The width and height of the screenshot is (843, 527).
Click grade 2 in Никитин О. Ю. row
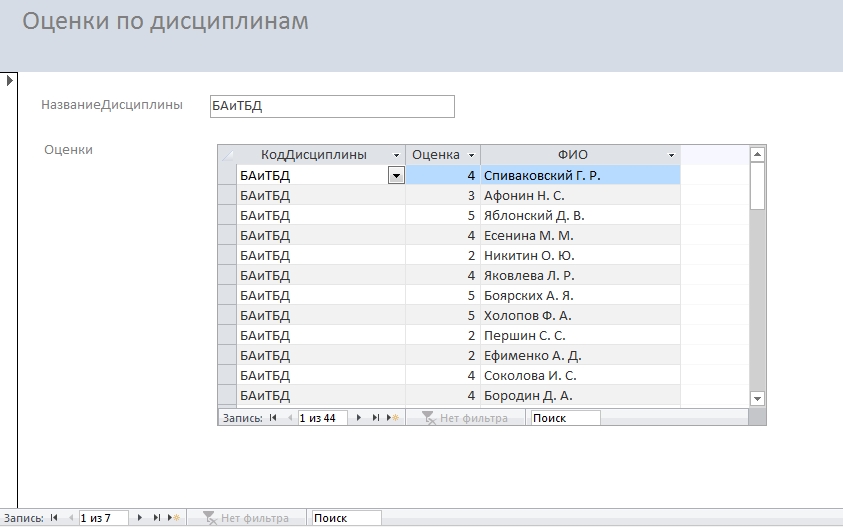443,255
